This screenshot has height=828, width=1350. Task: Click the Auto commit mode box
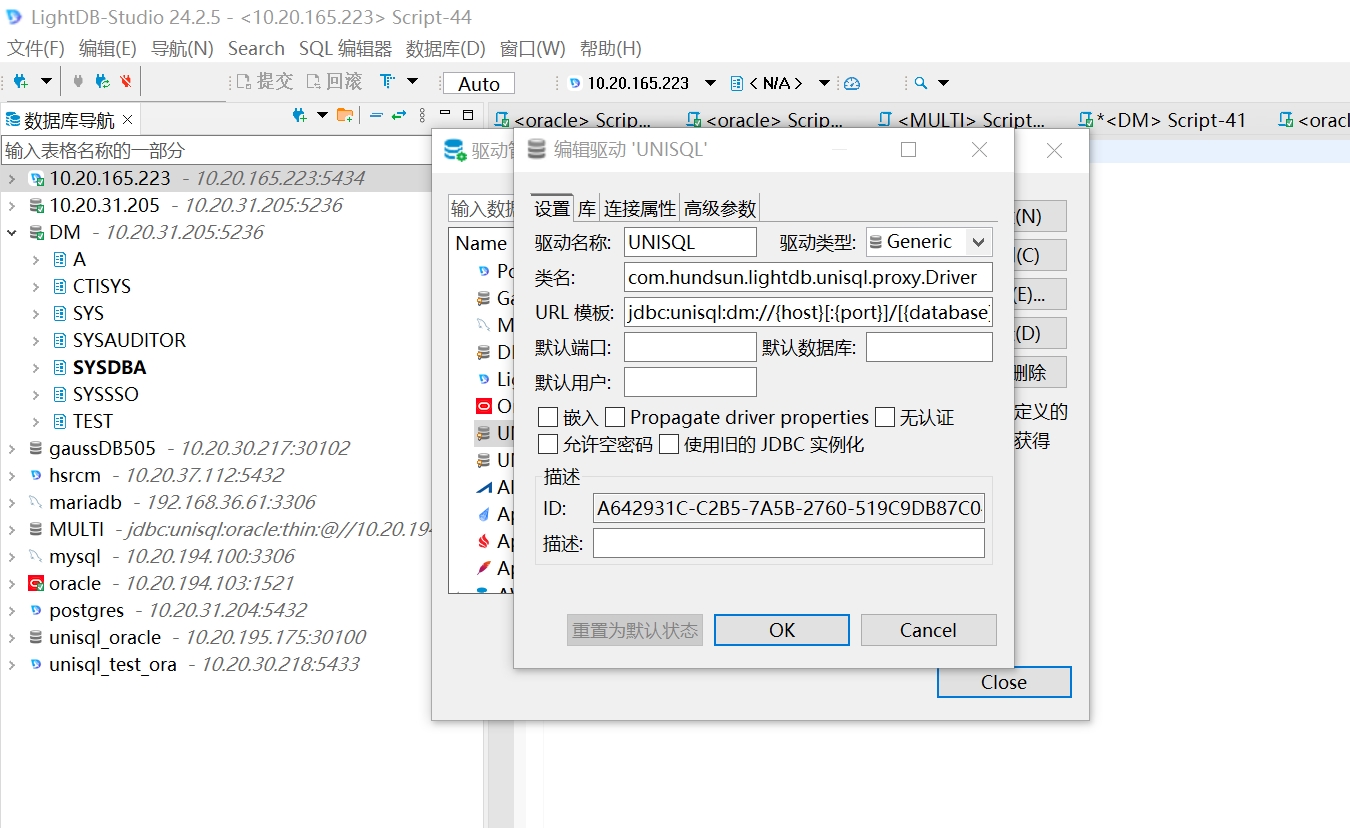coord(479,84)
